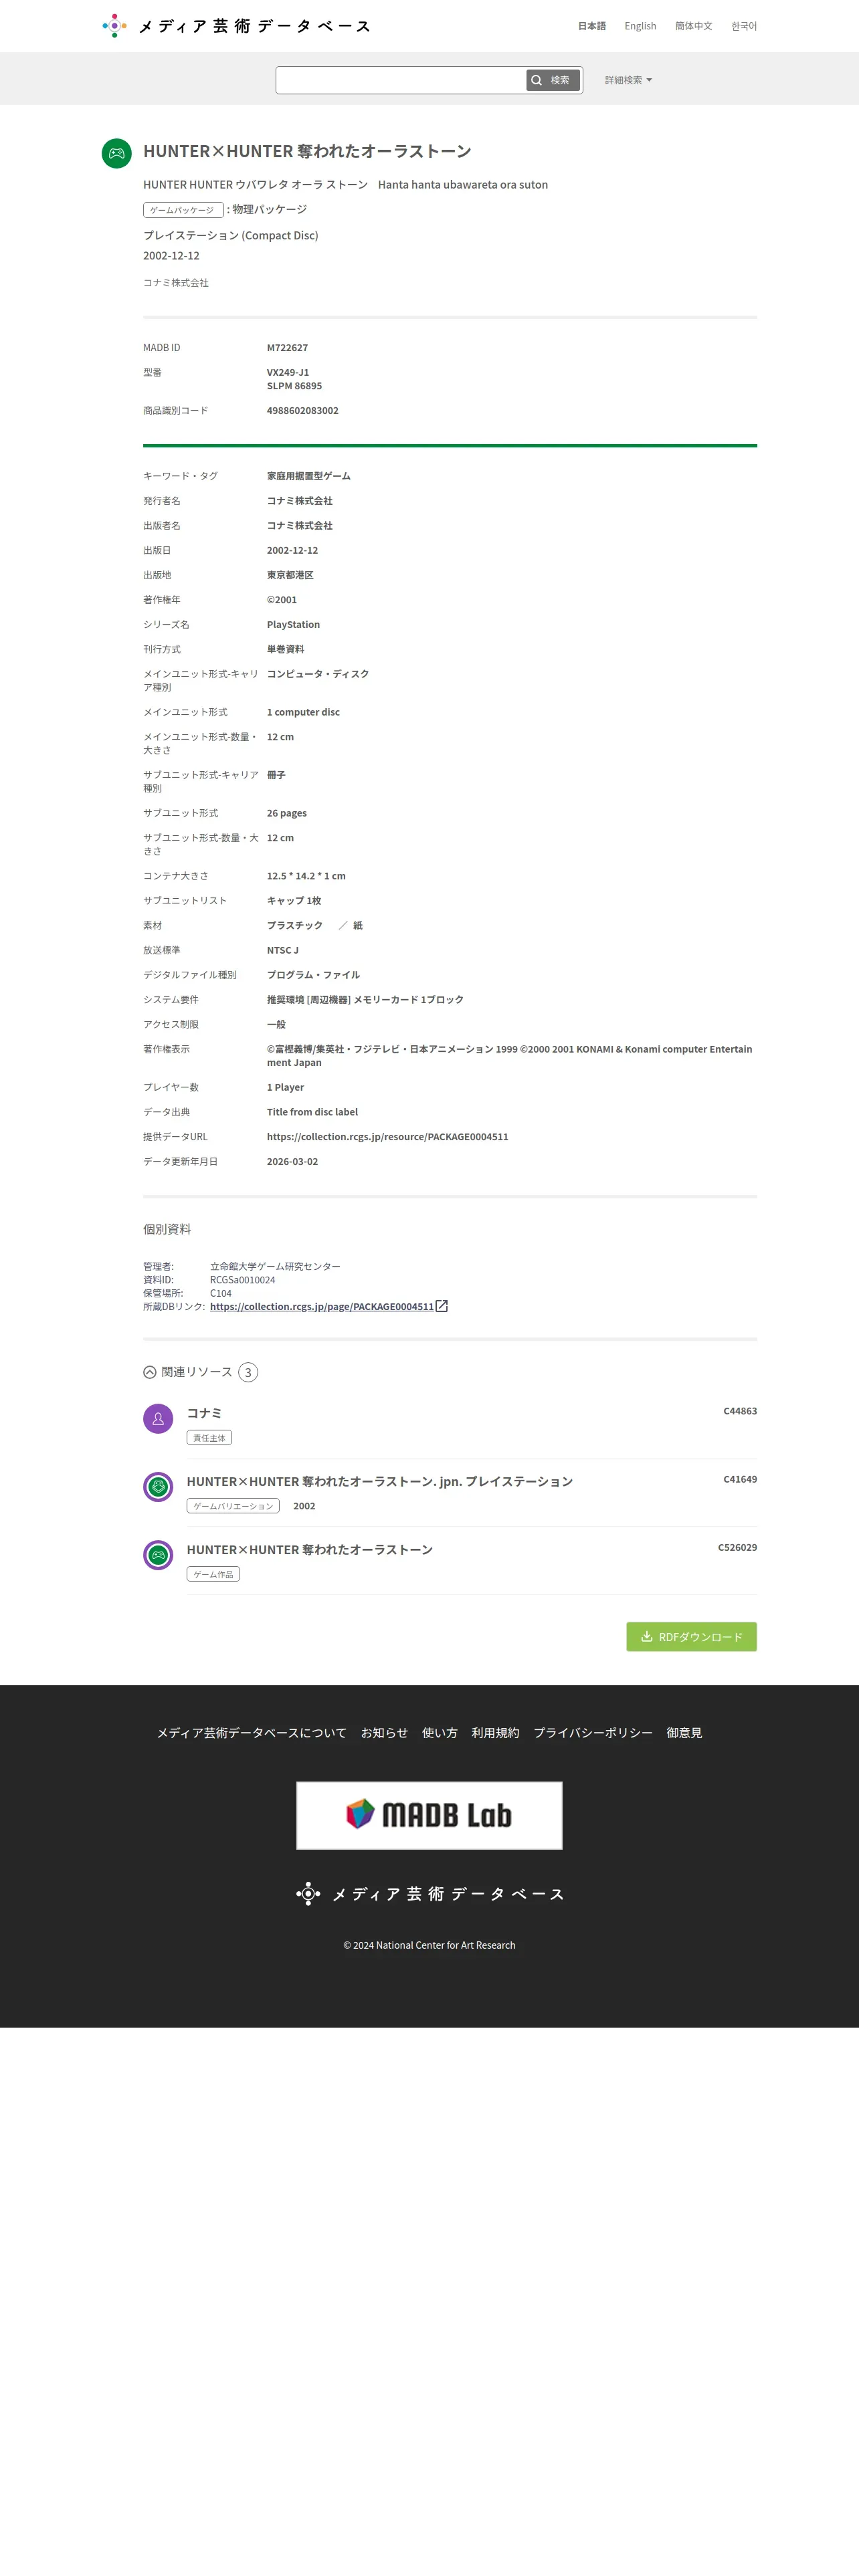Click the download icon in RDFダウンロード button

647,1636
